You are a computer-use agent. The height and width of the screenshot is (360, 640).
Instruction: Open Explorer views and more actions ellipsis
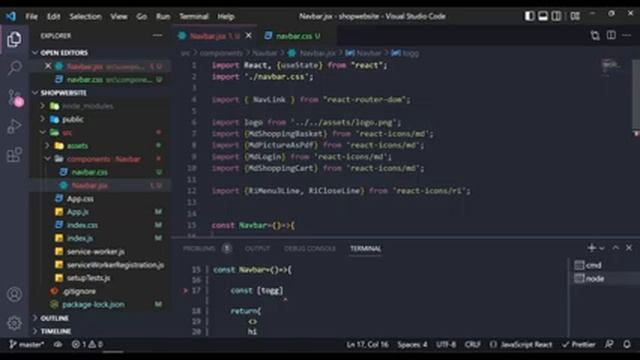pyautogui.click(x=158, y=36)
